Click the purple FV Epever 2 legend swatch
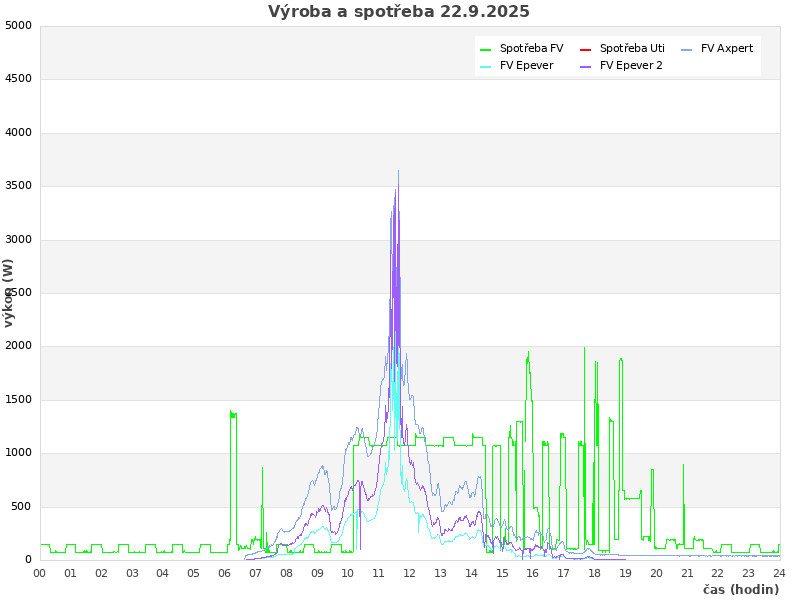 [x=586, y=66]
